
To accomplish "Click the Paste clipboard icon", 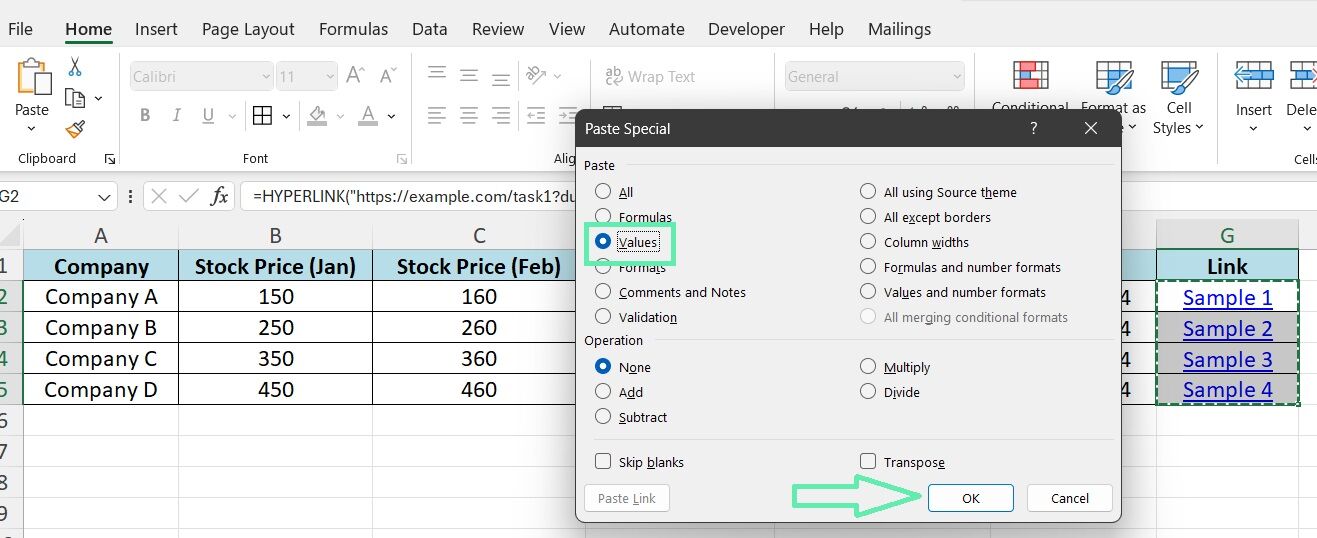I will click(33, 77).
